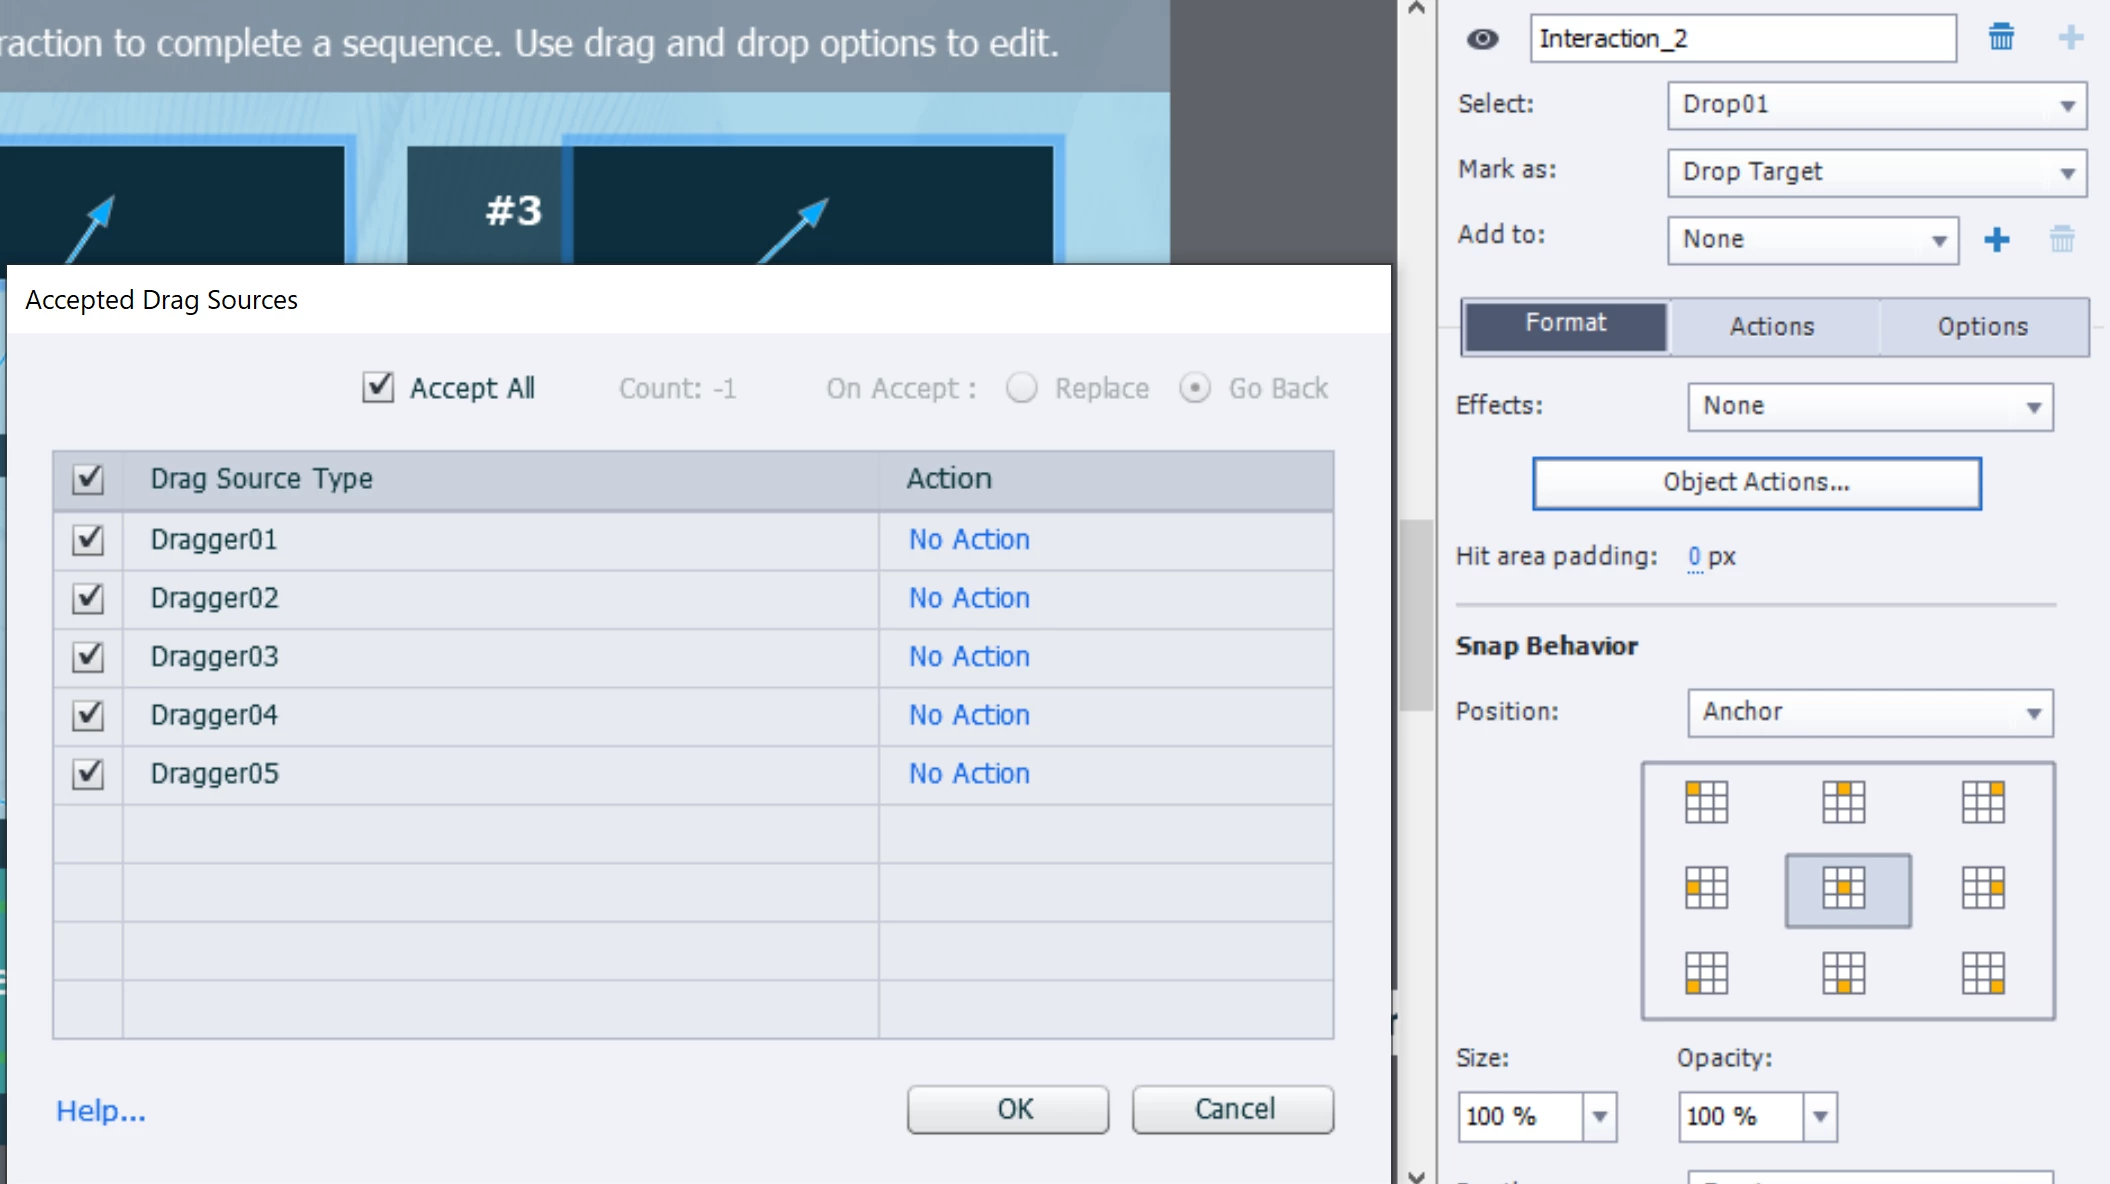Toggle the interaction visibility eye icon
Image resolution: width=2110 pixels, height=1184 pixels.
click(x=1482, y=39)
